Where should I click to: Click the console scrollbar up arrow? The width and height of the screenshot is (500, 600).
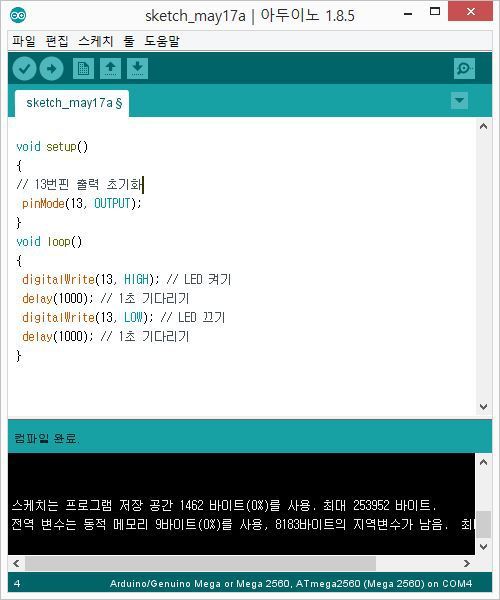click(484, 462)
